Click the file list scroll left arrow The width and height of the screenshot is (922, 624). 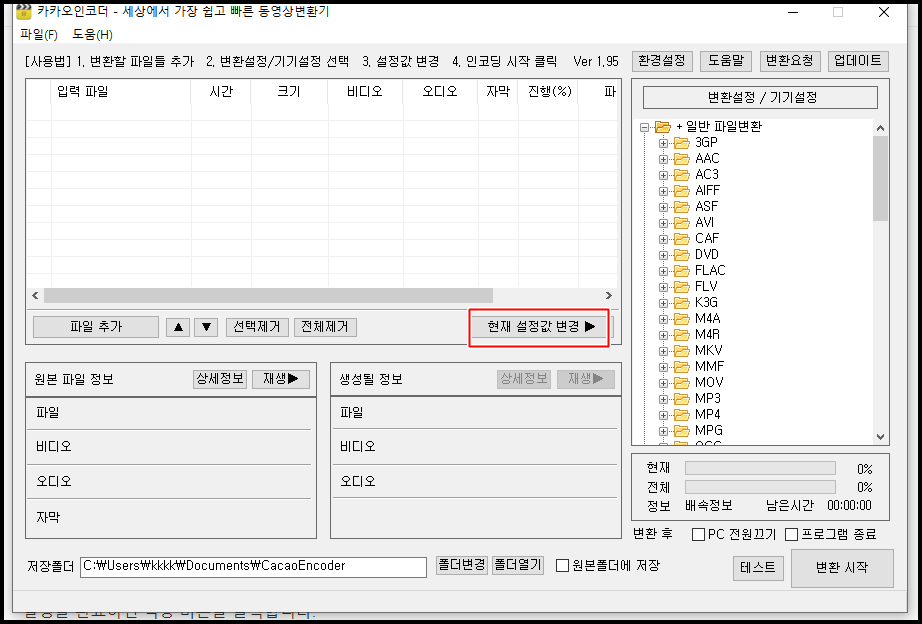[x=35, y=296]
